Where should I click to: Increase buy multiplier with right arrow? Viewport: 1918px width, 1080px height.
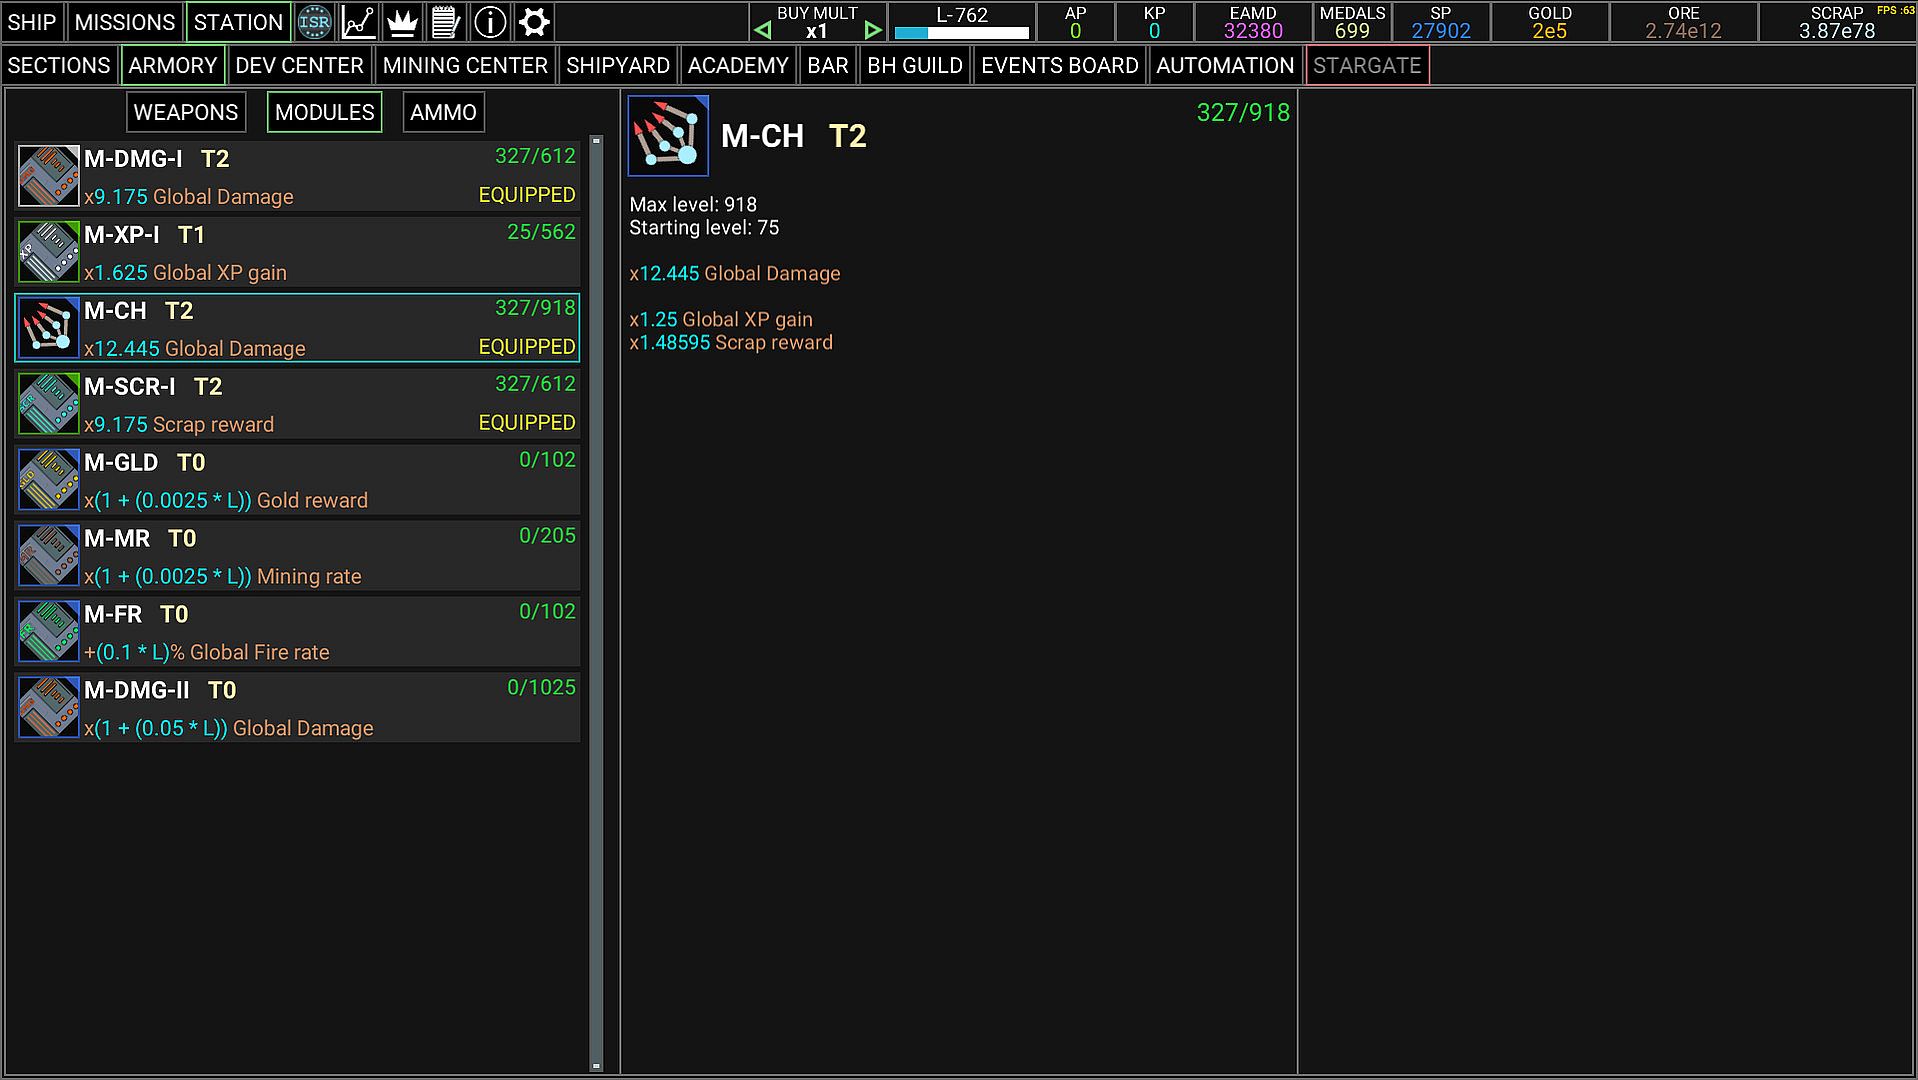pyautogui.click(x=873, y=31)
